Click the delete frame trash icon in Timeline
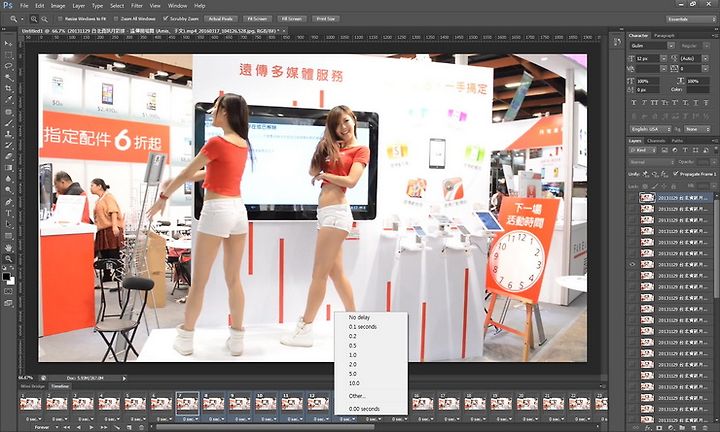Screen dimensions: 720x432 pos(141,427)
